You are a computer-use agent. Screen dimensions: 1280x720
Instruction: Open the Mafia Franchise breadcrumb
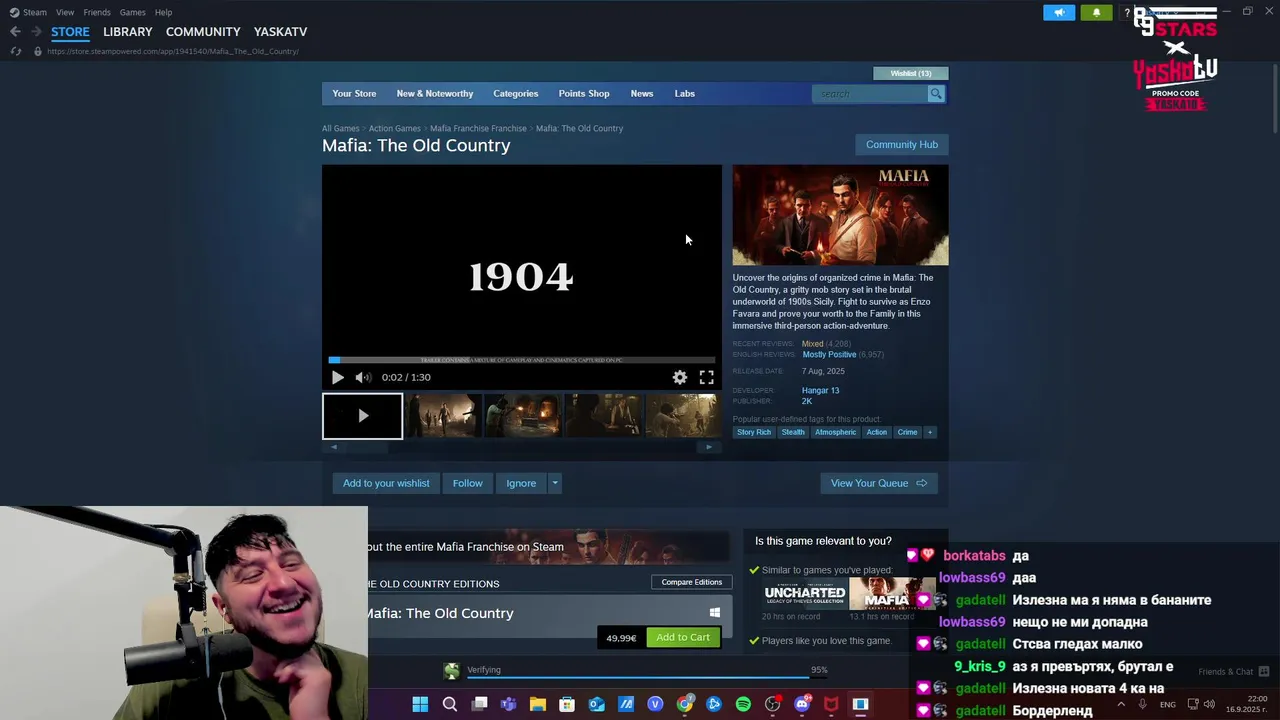coord(478,128)
